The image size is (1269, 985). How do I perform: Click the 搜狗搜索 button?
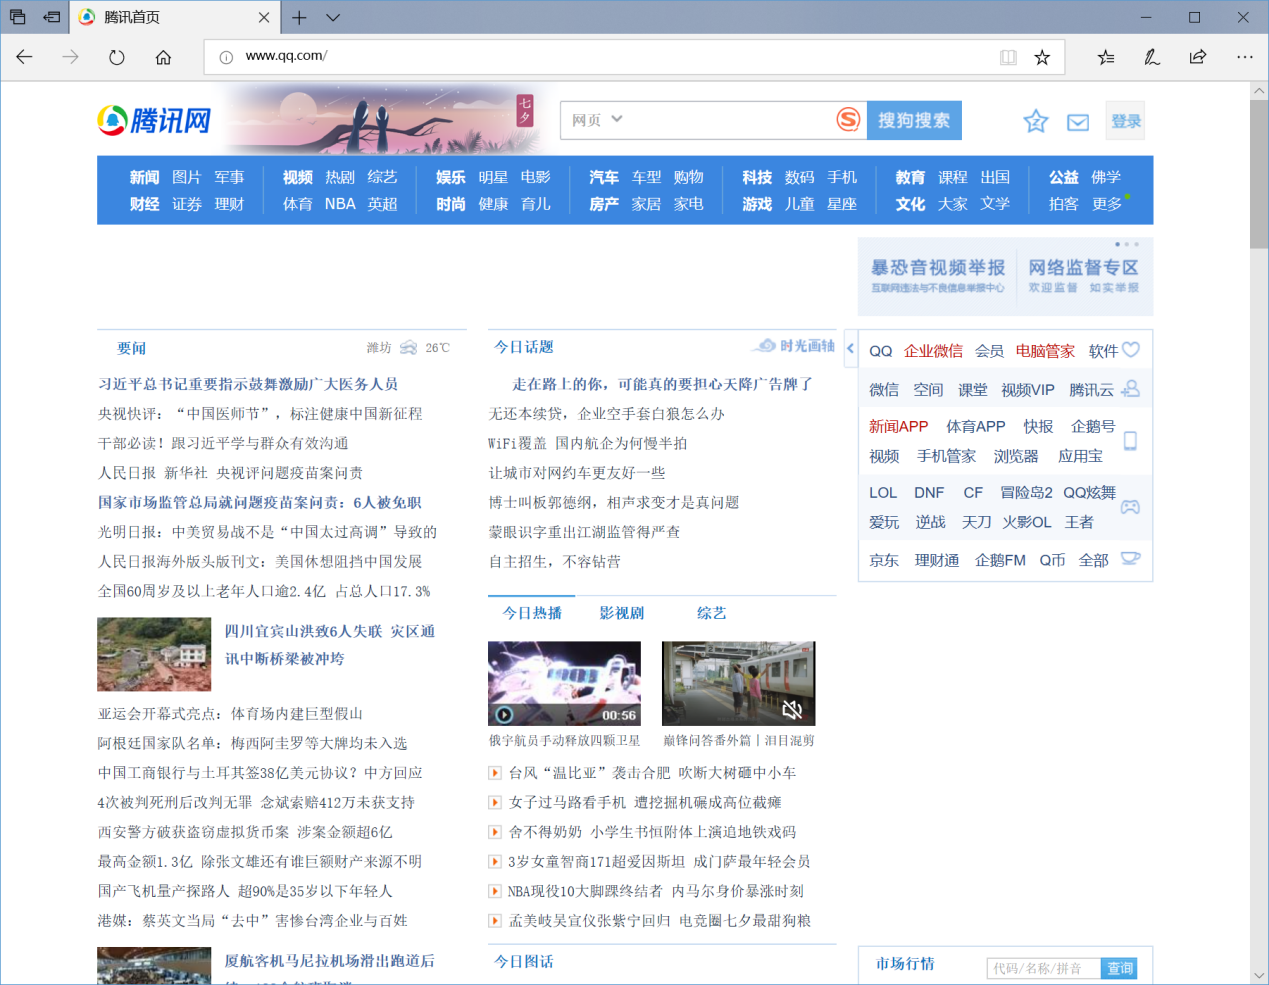(914, 120)
